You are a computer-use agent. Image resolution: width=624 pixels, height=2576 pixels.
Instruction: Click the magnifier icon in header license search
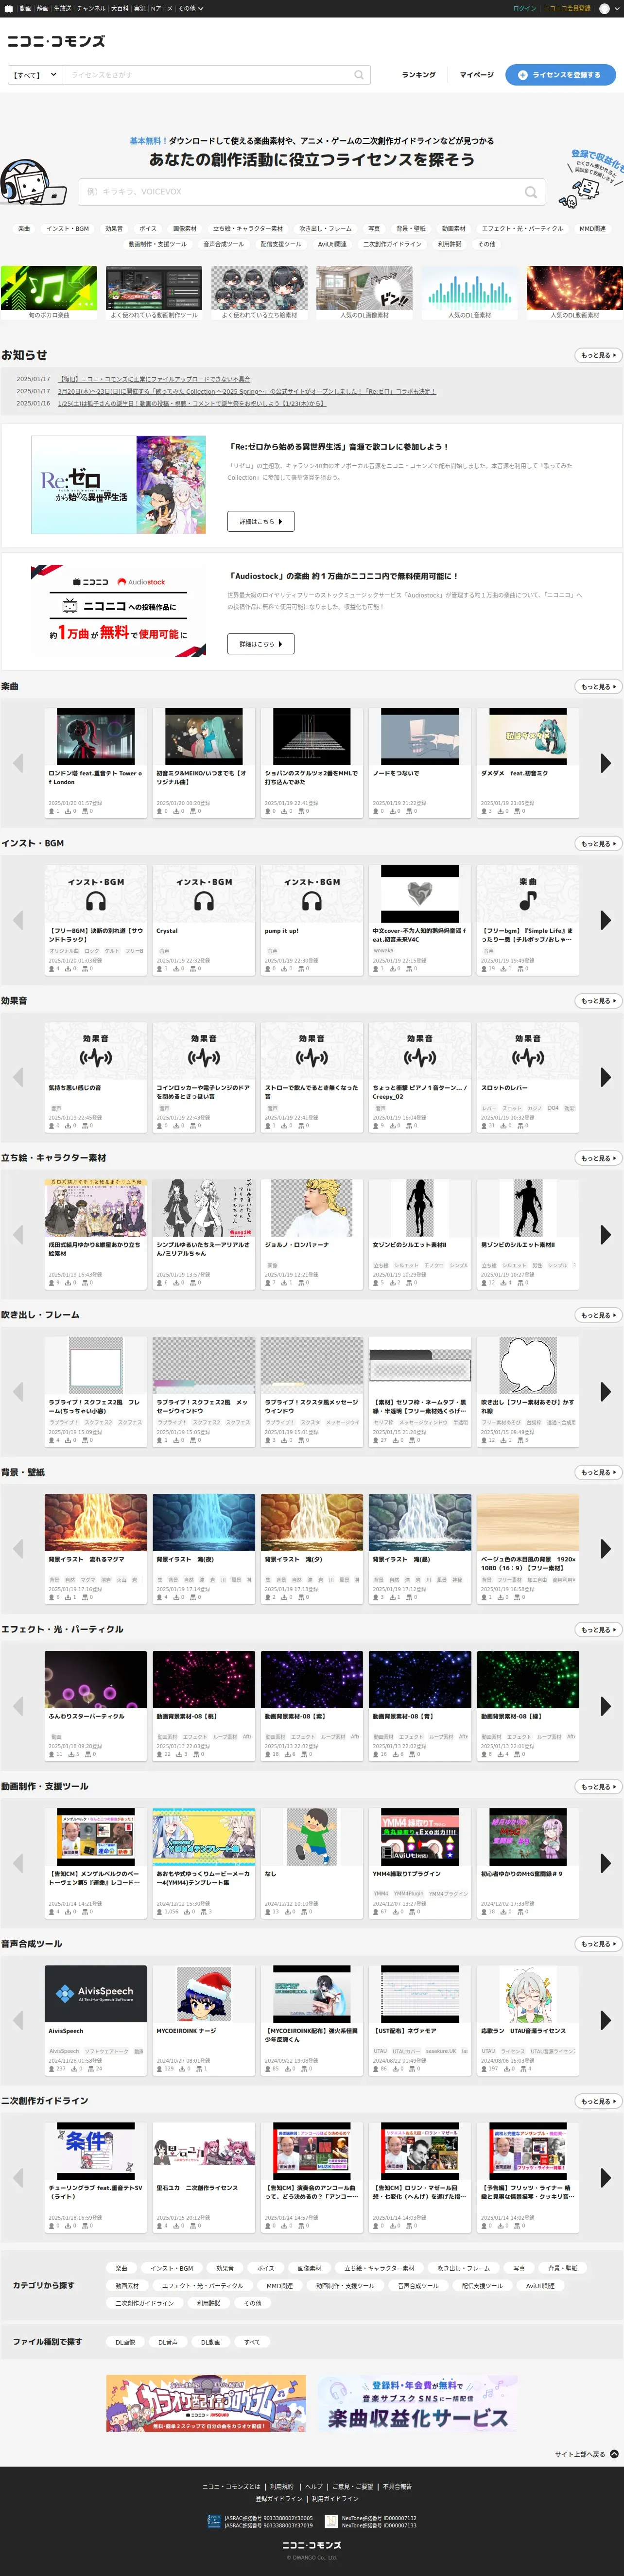[358, 75]
